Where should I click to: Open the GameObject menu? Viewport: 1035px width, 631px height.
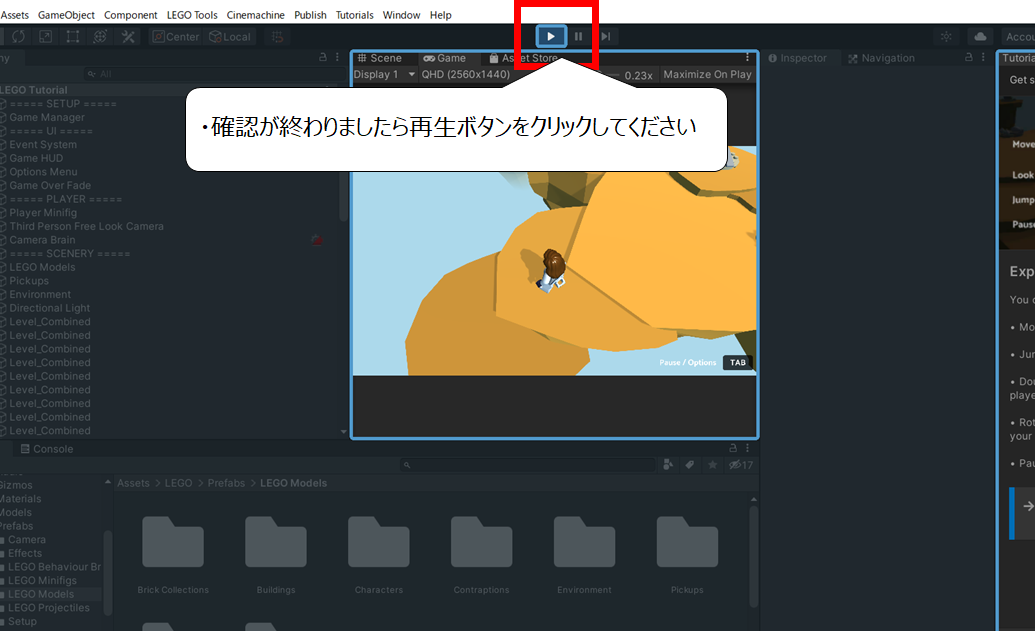66,15
